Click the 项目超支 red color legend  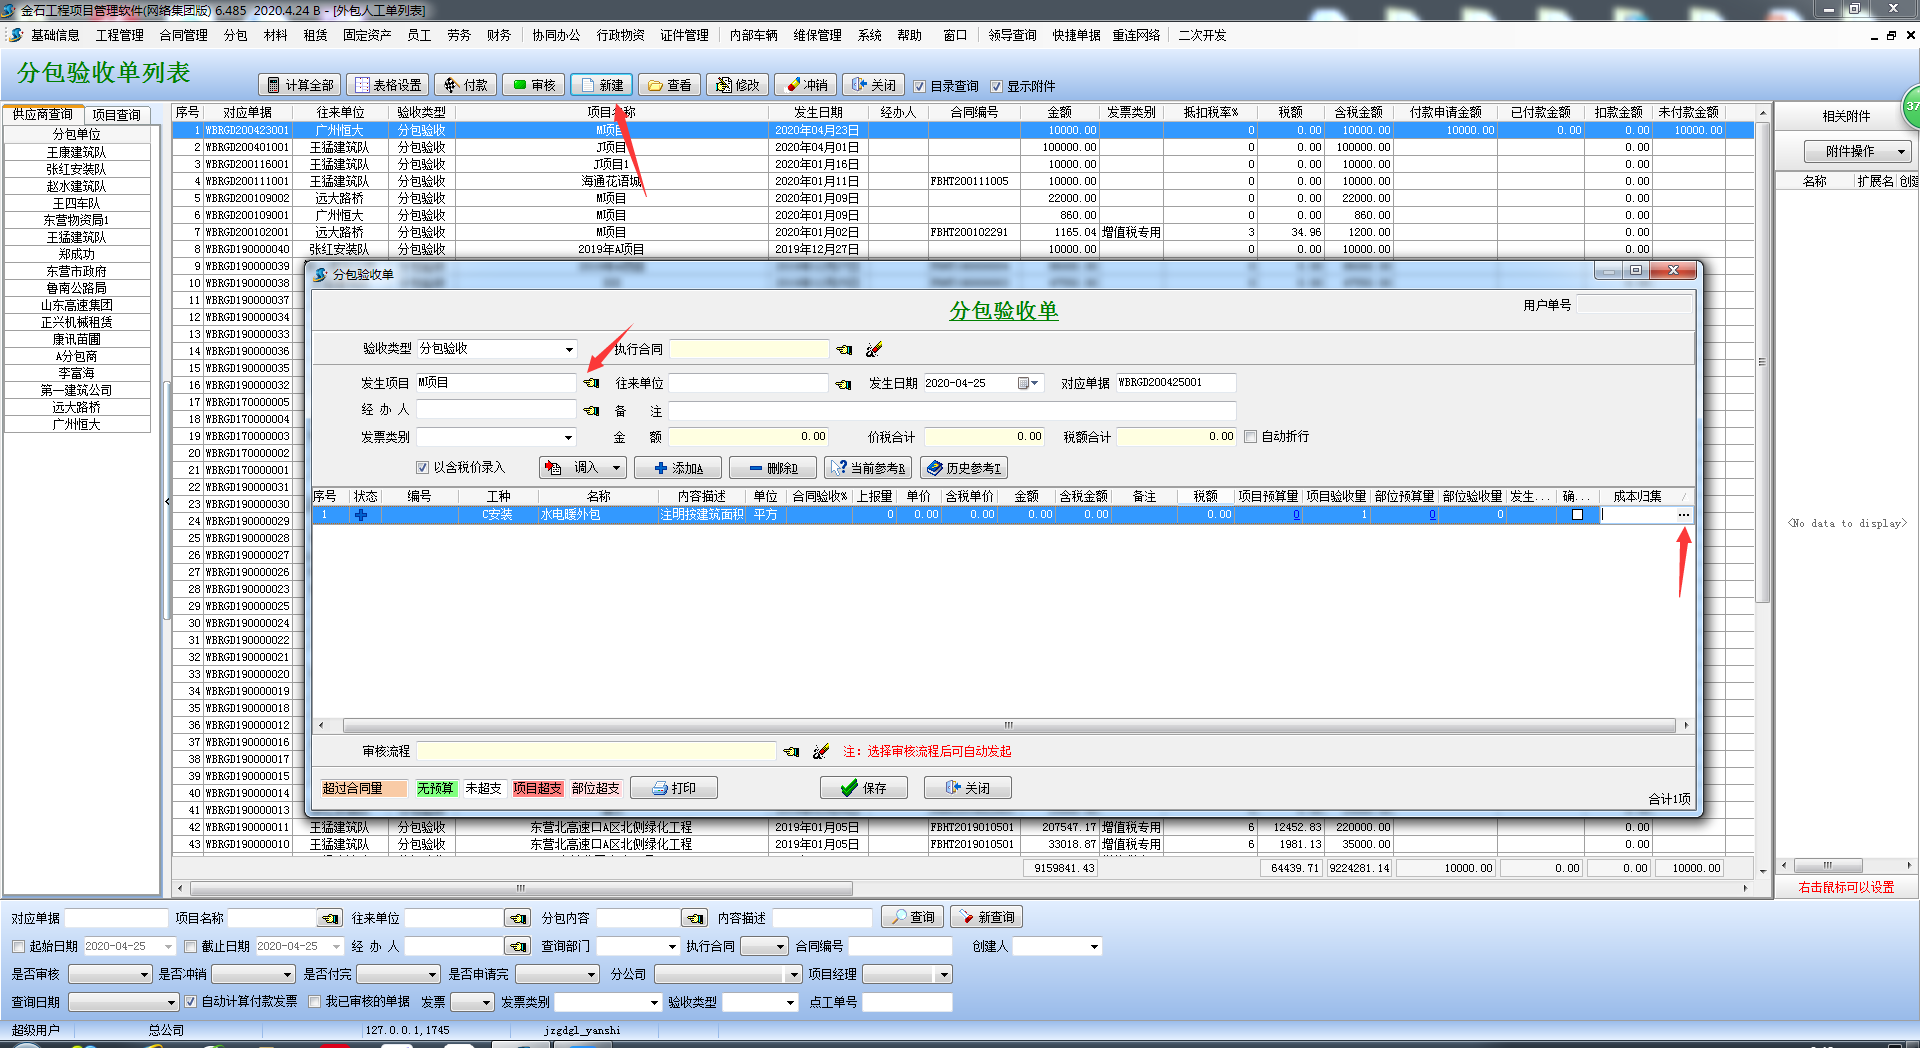click(538, 788)
